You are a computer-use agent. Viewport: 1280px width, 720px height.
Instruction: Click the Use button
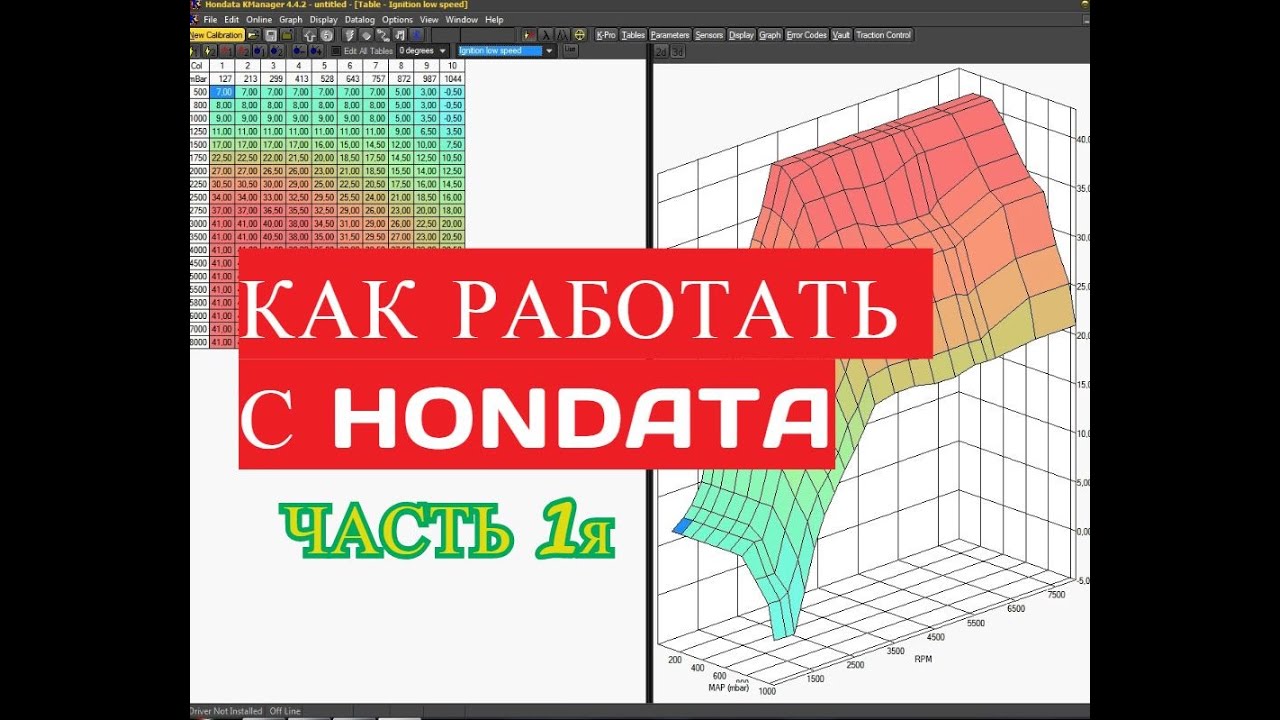pos(570,49)
